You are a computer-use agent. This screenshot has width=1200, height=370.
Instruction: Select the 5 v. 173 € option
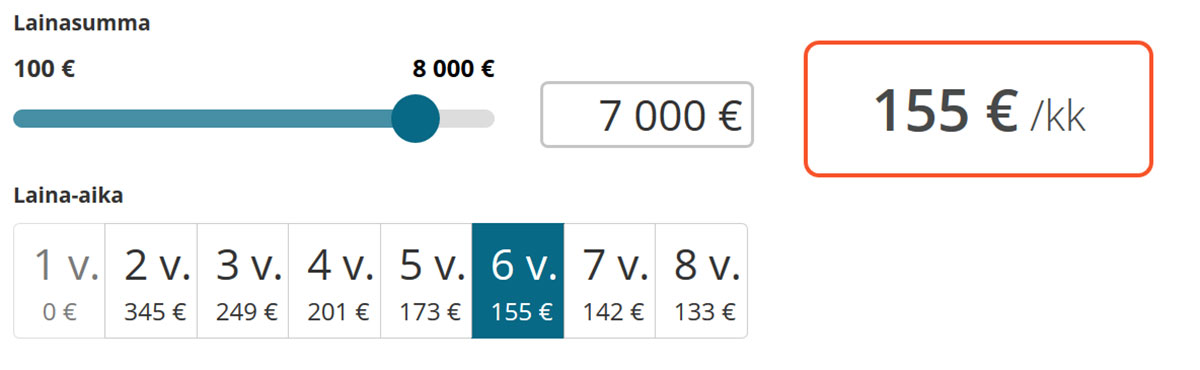426,281
